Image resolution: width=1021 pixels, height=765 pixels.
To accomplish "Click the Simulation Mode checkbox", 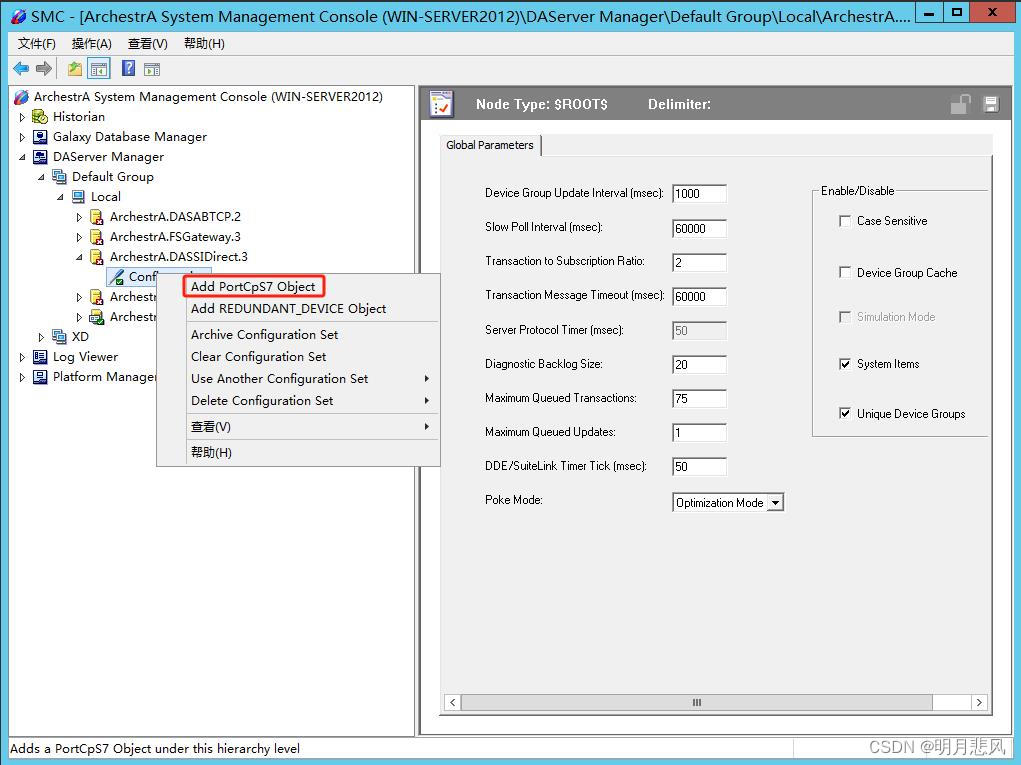I will point(845,316).
